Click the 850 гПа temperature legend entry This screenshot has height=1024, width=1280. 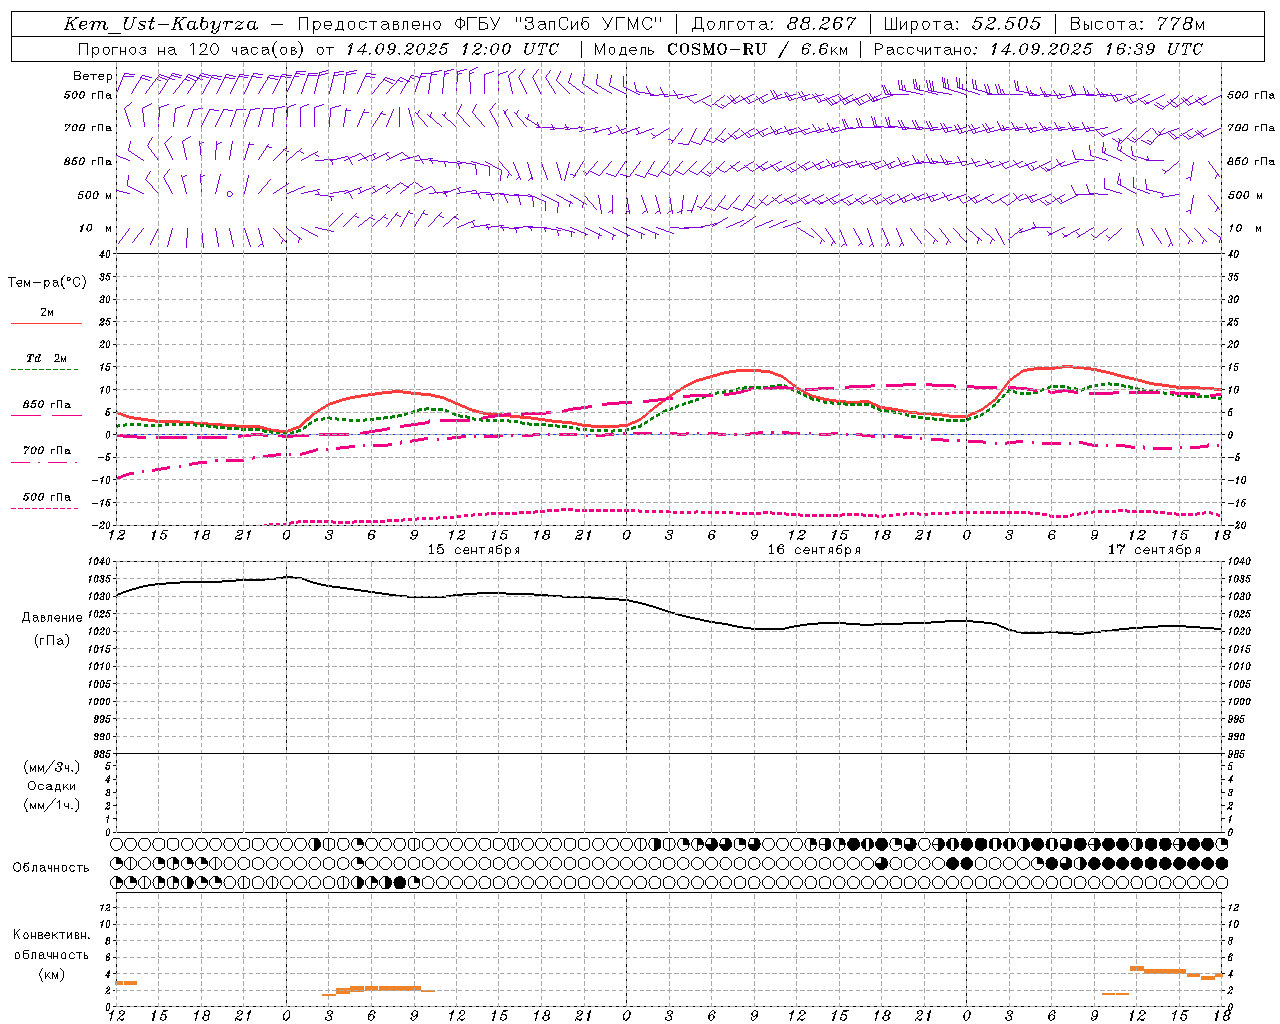(x=47, y=405)
